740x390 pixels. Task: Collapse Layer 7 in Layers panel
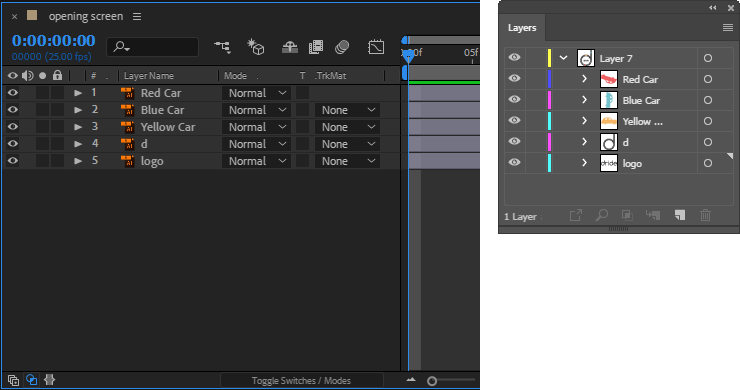563,58
